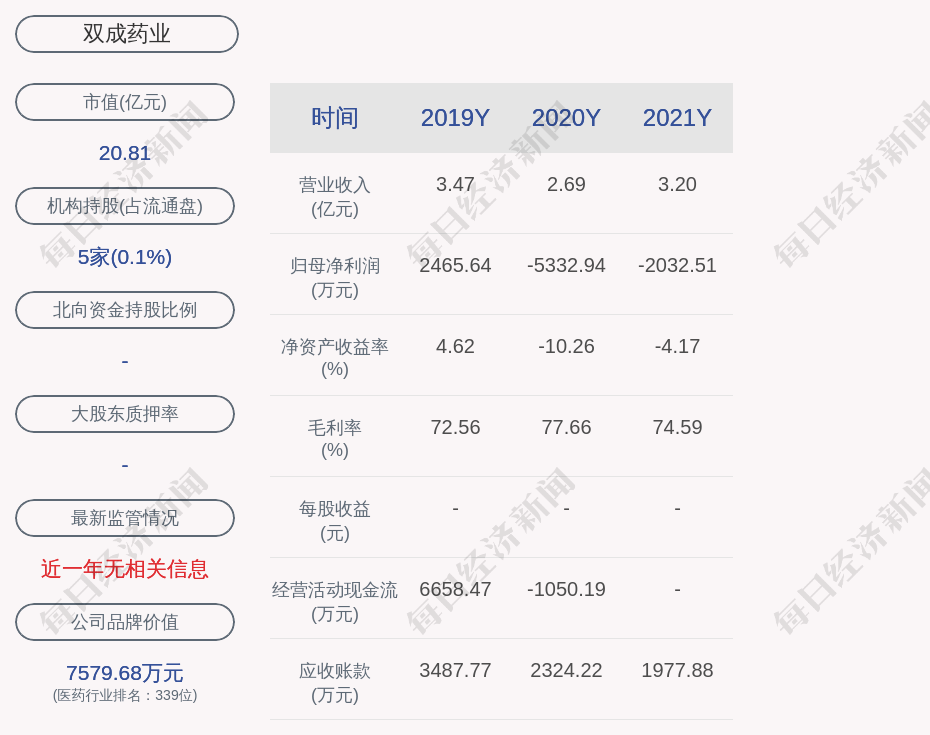
Task: Click the 归母净利润(万元) row label
Action: coord(335,278)
